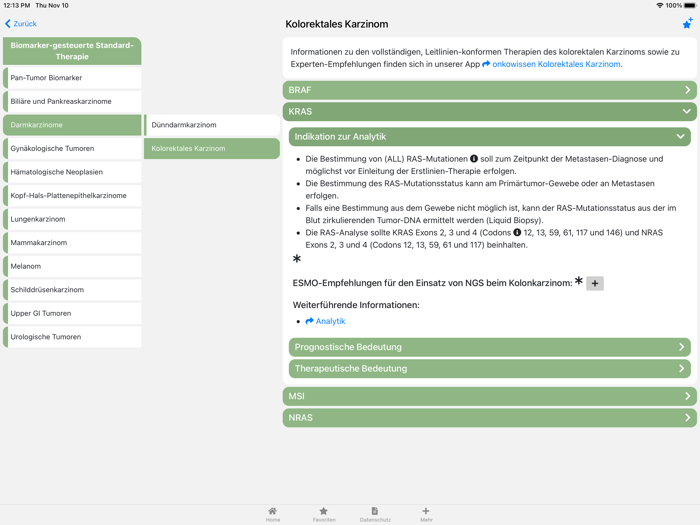Tap info icon next to Codons
Screen dimensions: 700x525
click(x=517, y=232)
